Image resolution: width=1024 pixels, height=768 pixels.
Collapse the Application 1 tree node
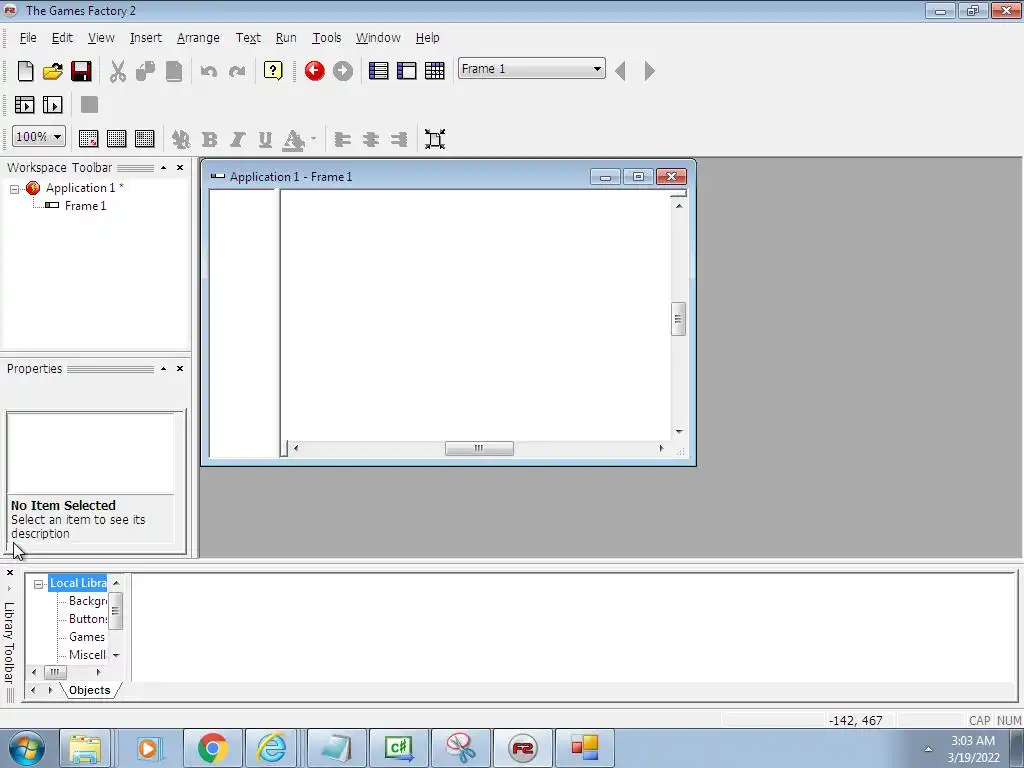pyautogui.click(x=14, y=189)
